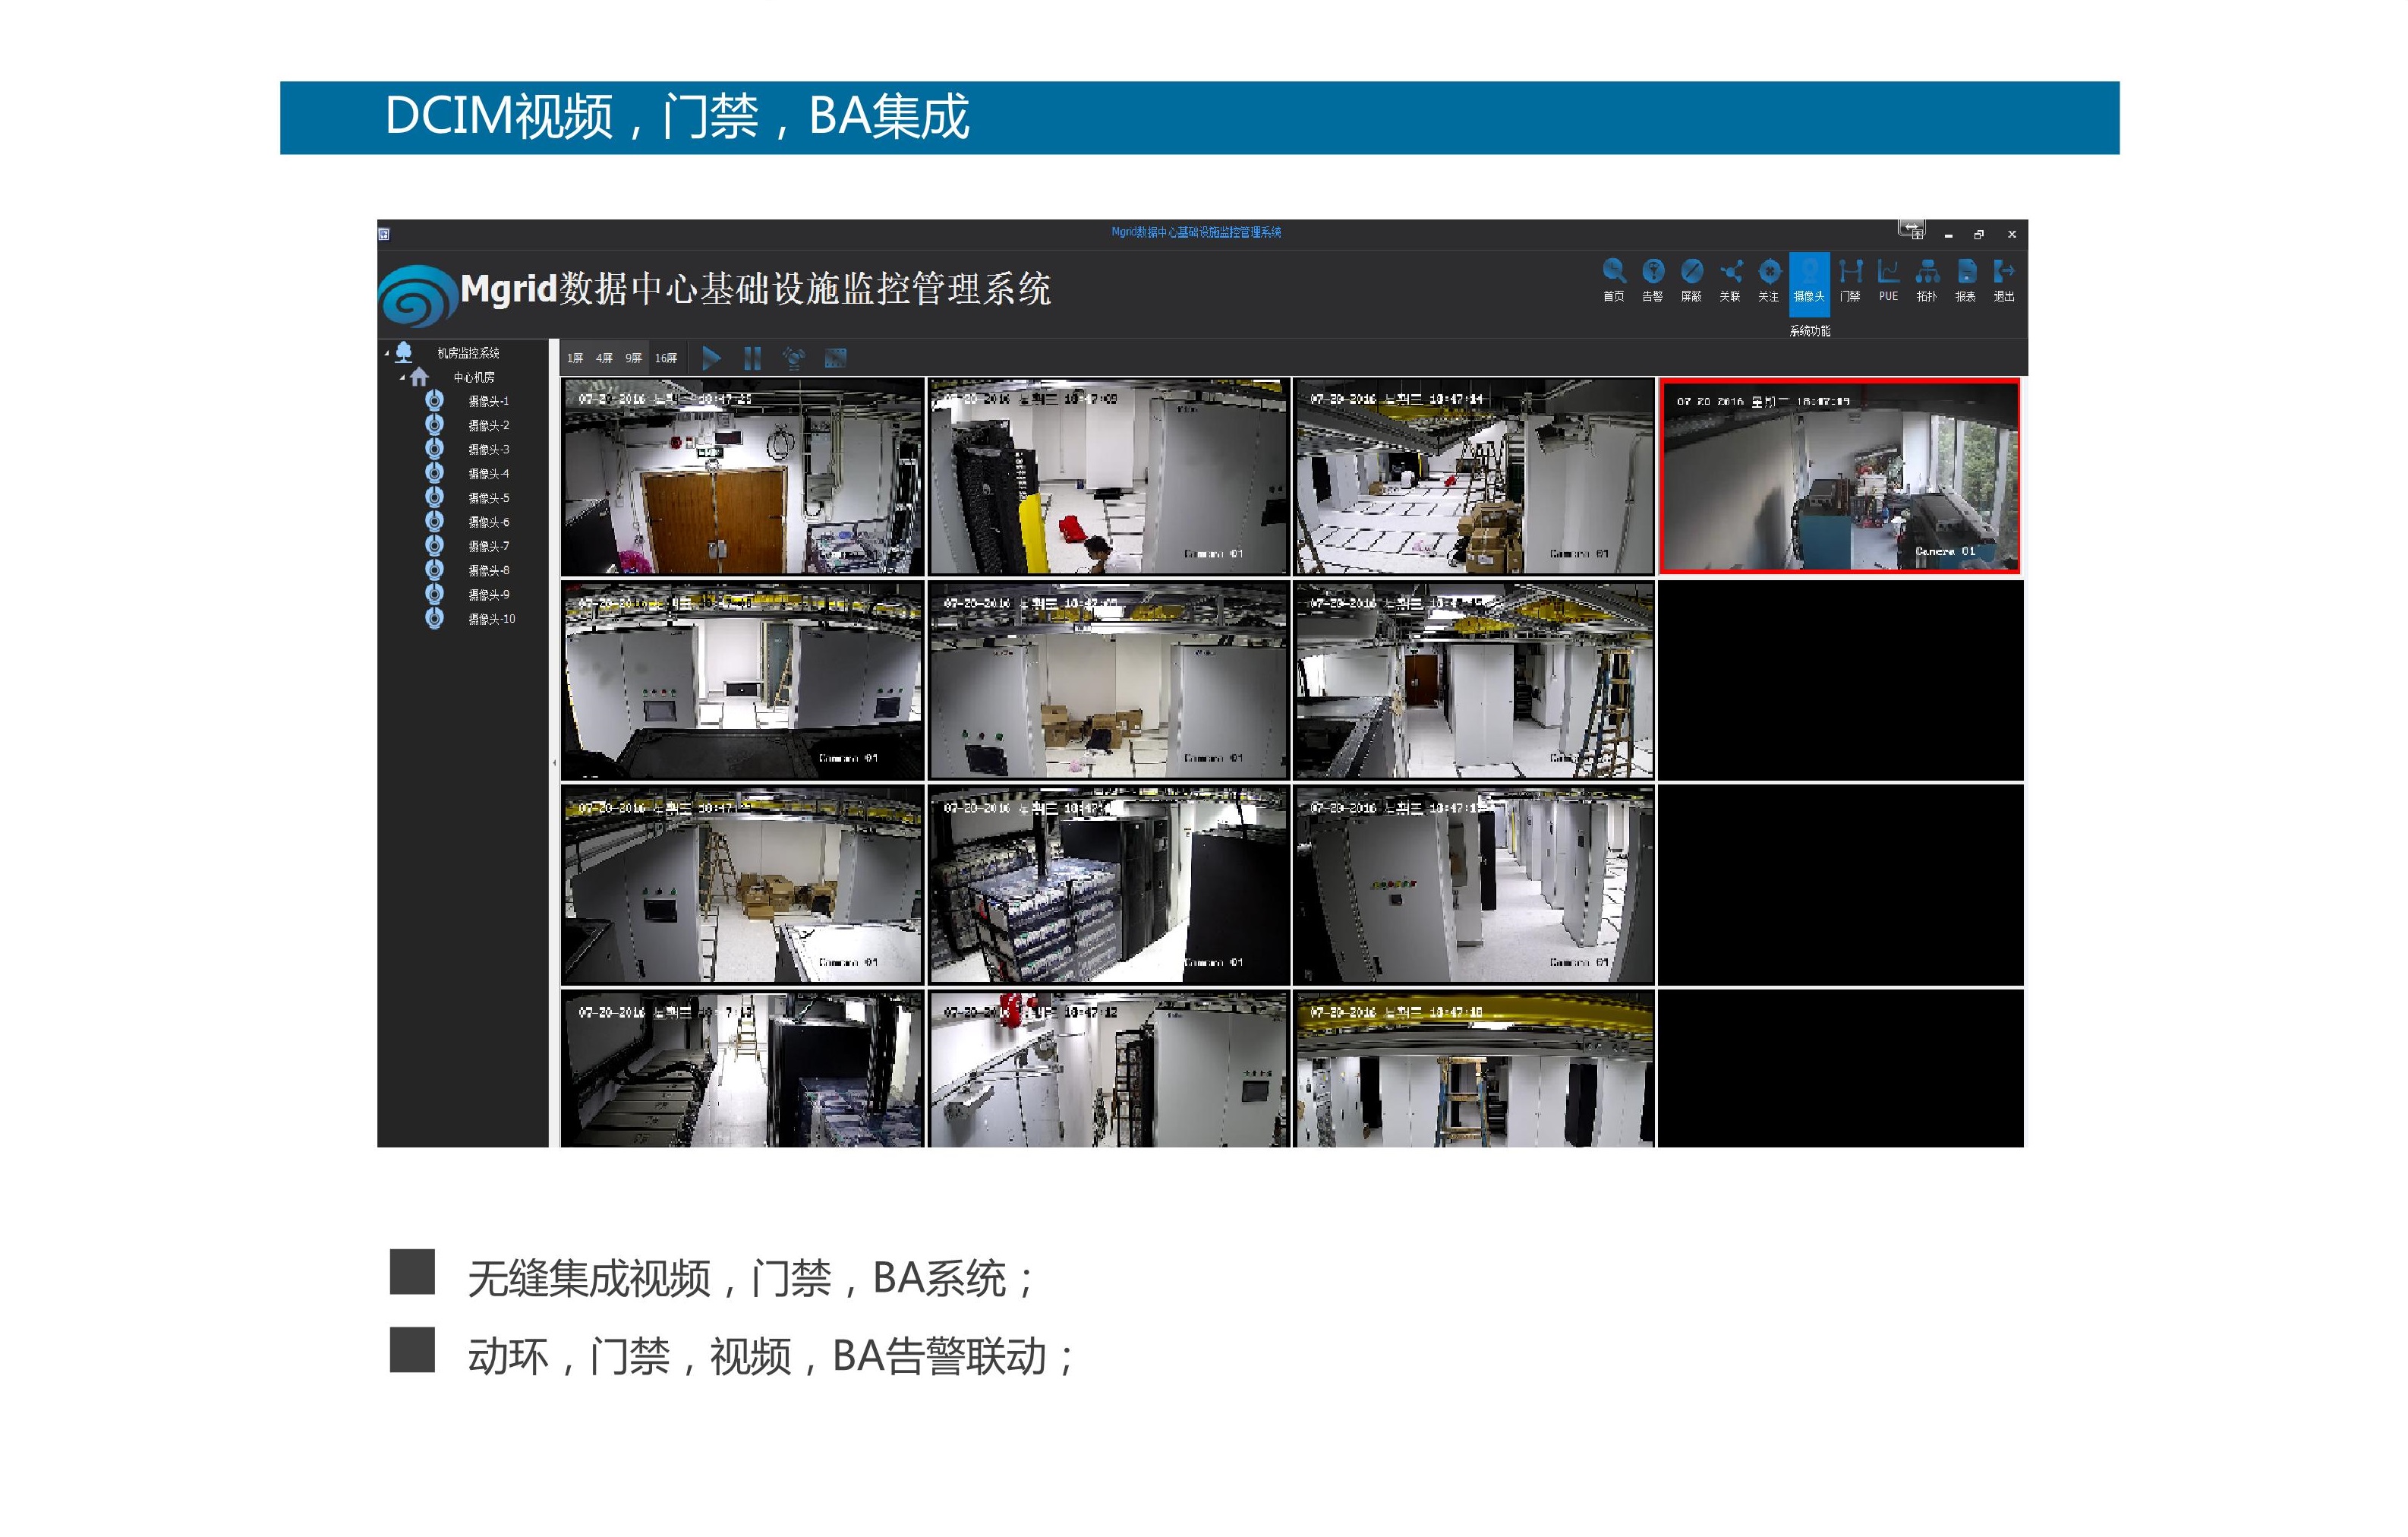Select 摄像头-7 in the camera tree

(489, 546)
